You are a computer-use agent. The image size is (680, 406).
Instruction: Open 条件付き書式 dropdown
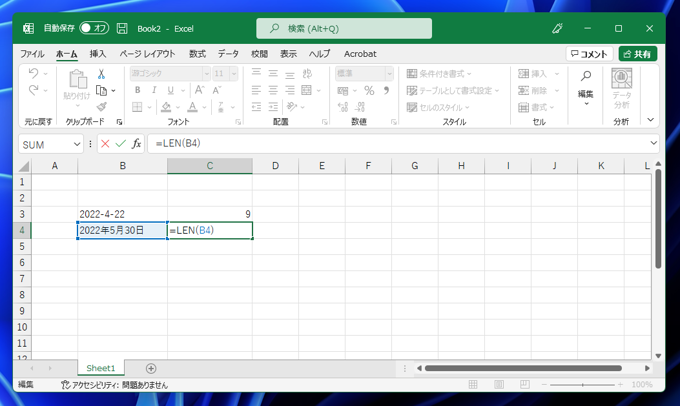439,74
